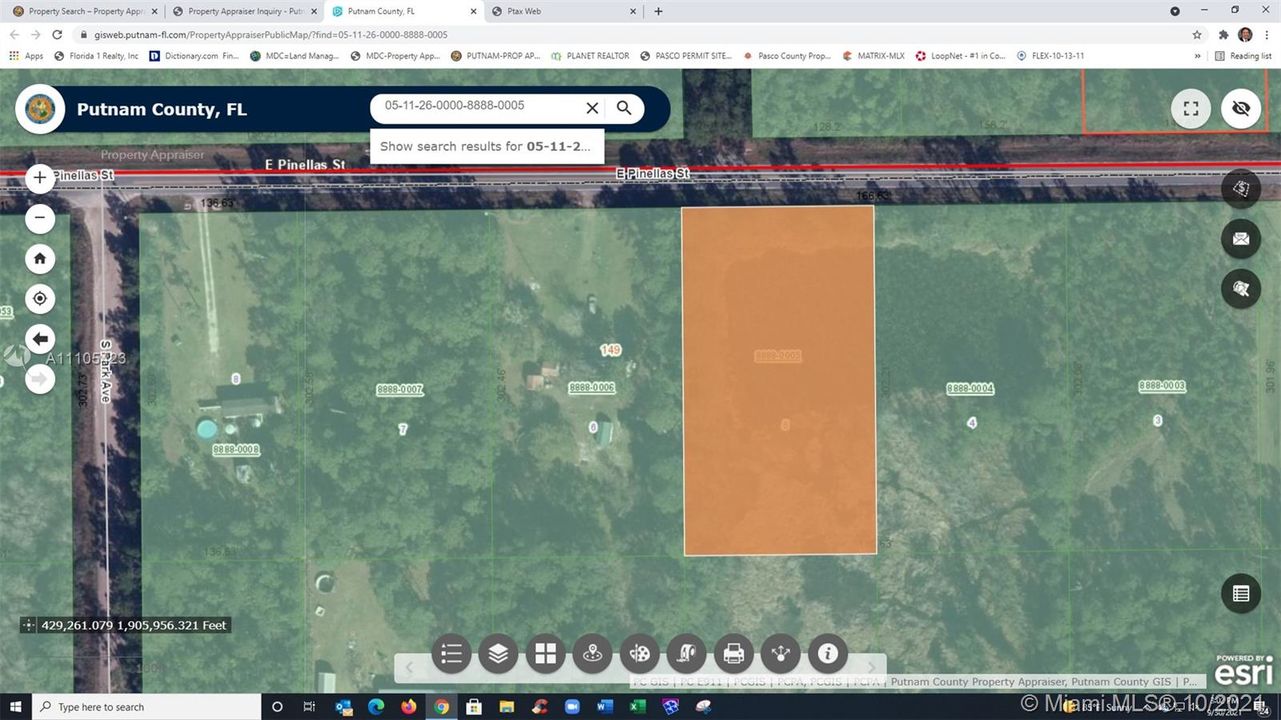The image size is (1281, 720).
Task: Click the parcel number search field
Action: [476, 106]
